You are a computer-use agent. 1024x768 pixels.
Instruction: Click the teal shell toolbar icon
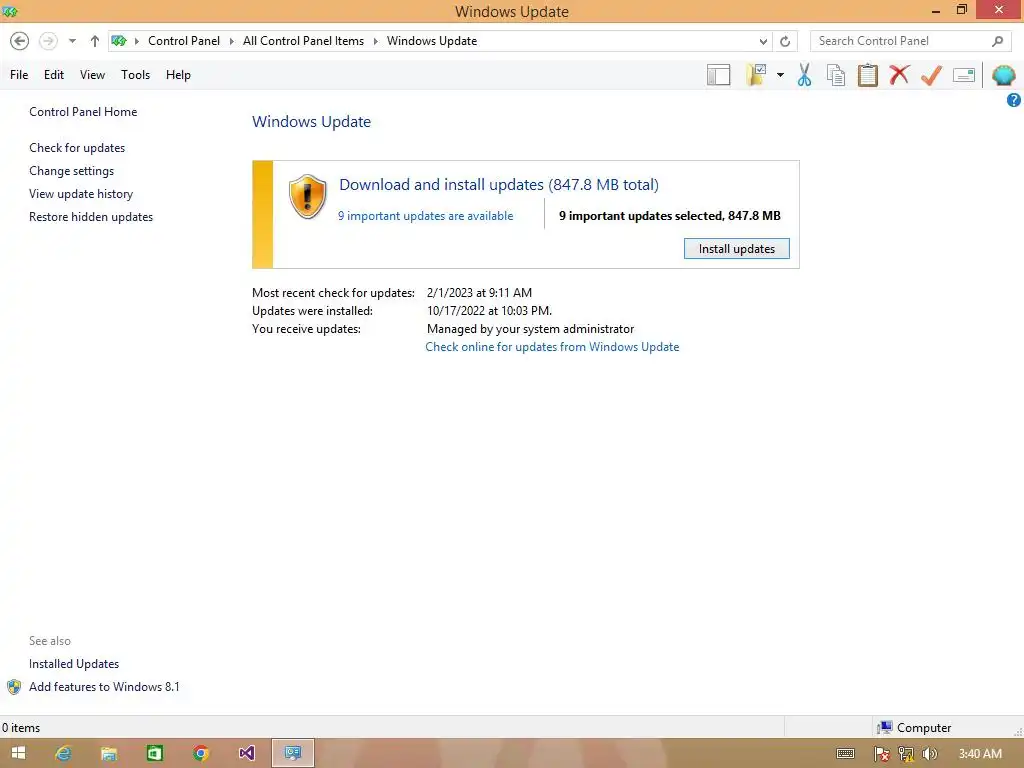coord(1004,75)
